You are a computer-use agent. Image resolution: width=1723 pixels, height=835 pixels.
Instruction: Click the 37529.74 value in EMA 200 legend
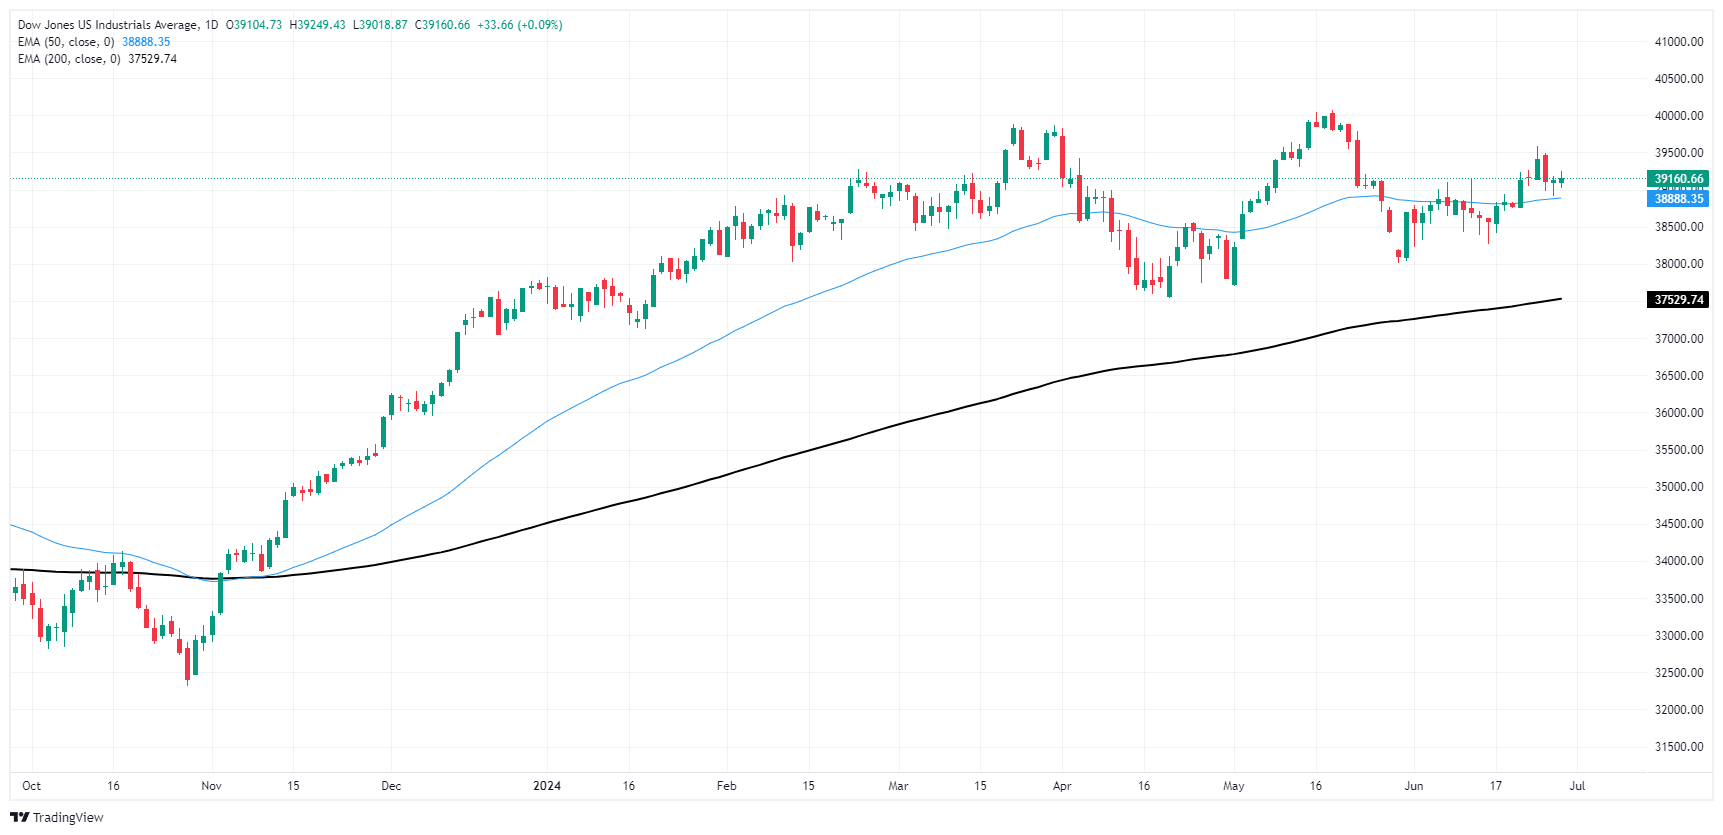point(152,59)
